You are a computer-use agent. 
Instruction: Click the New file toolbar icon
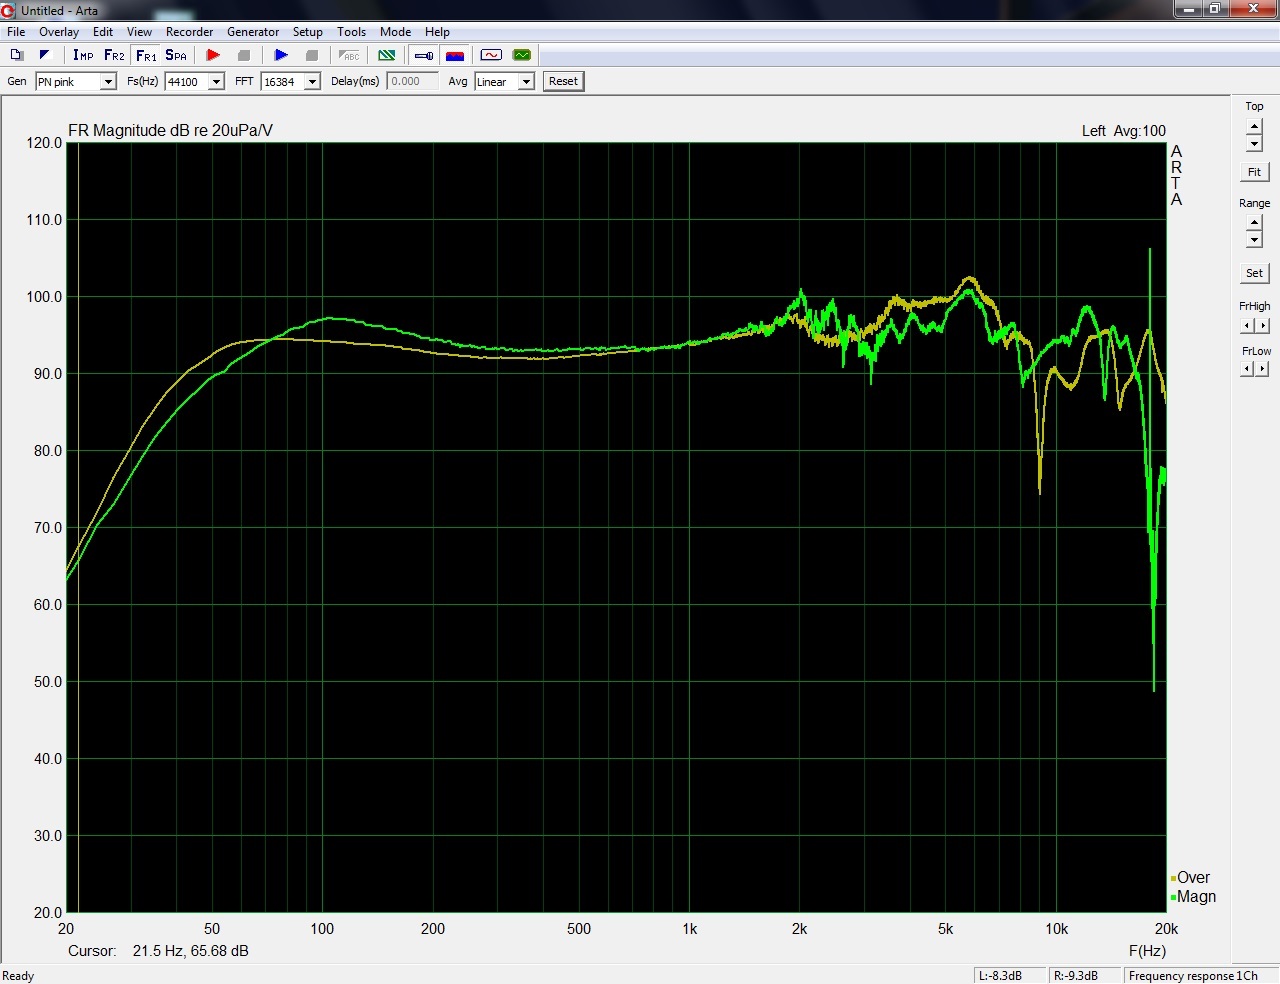click(x=17, y=55)
